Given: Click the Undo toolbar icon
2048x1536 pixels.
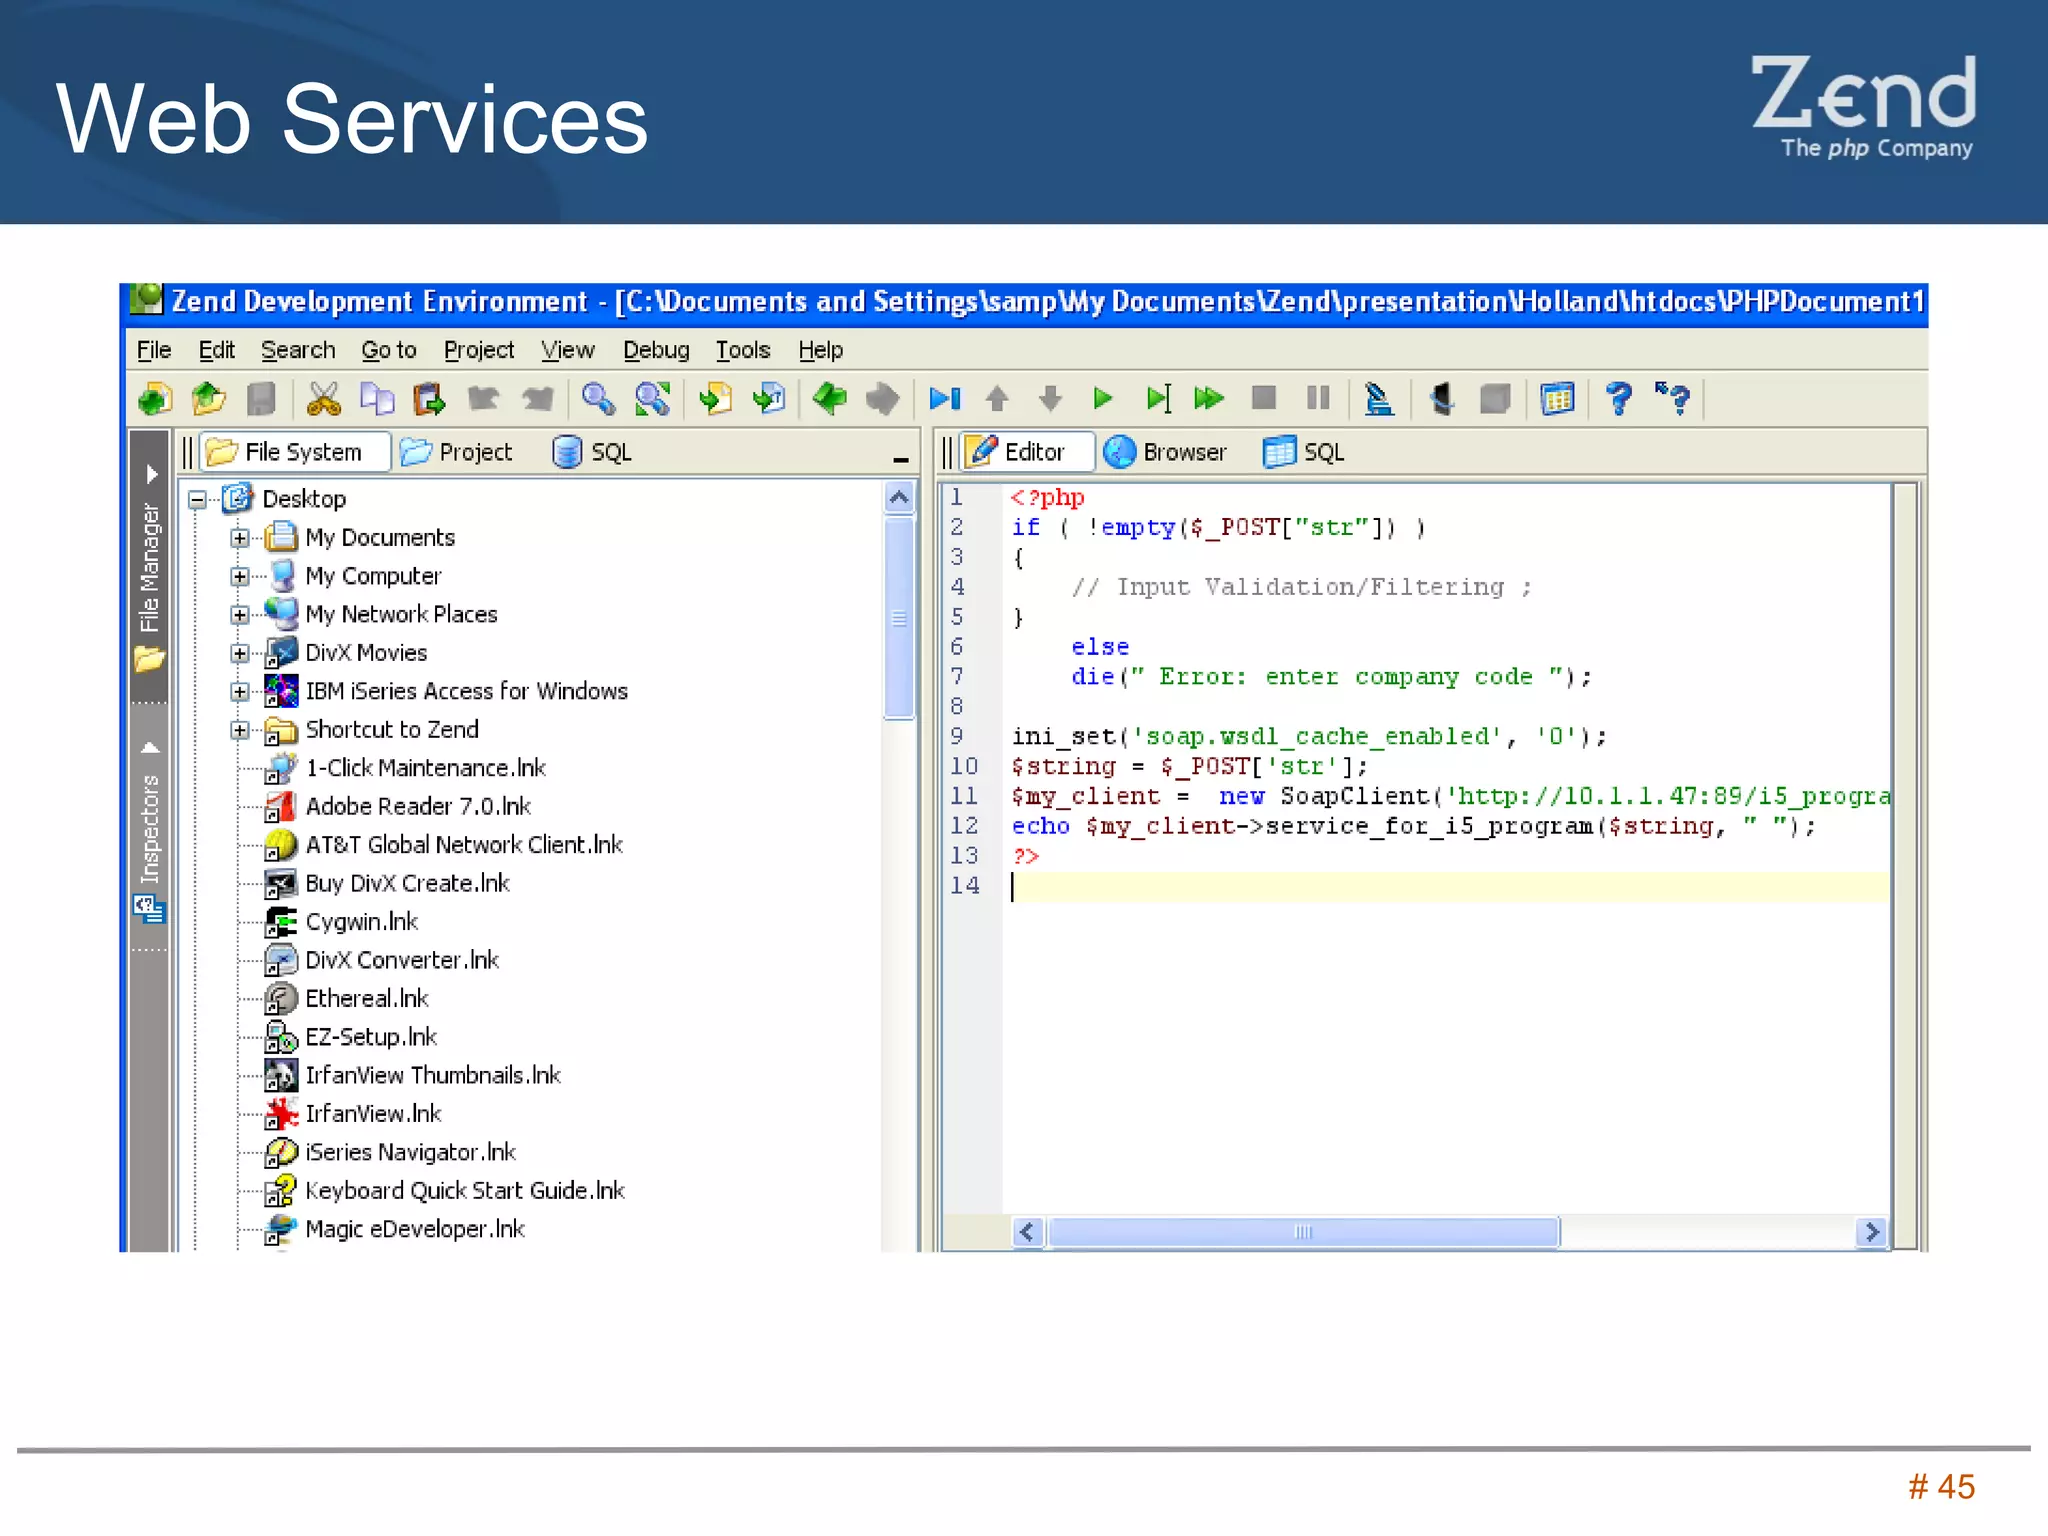Looking at the screenshot, I should (483, 400).
